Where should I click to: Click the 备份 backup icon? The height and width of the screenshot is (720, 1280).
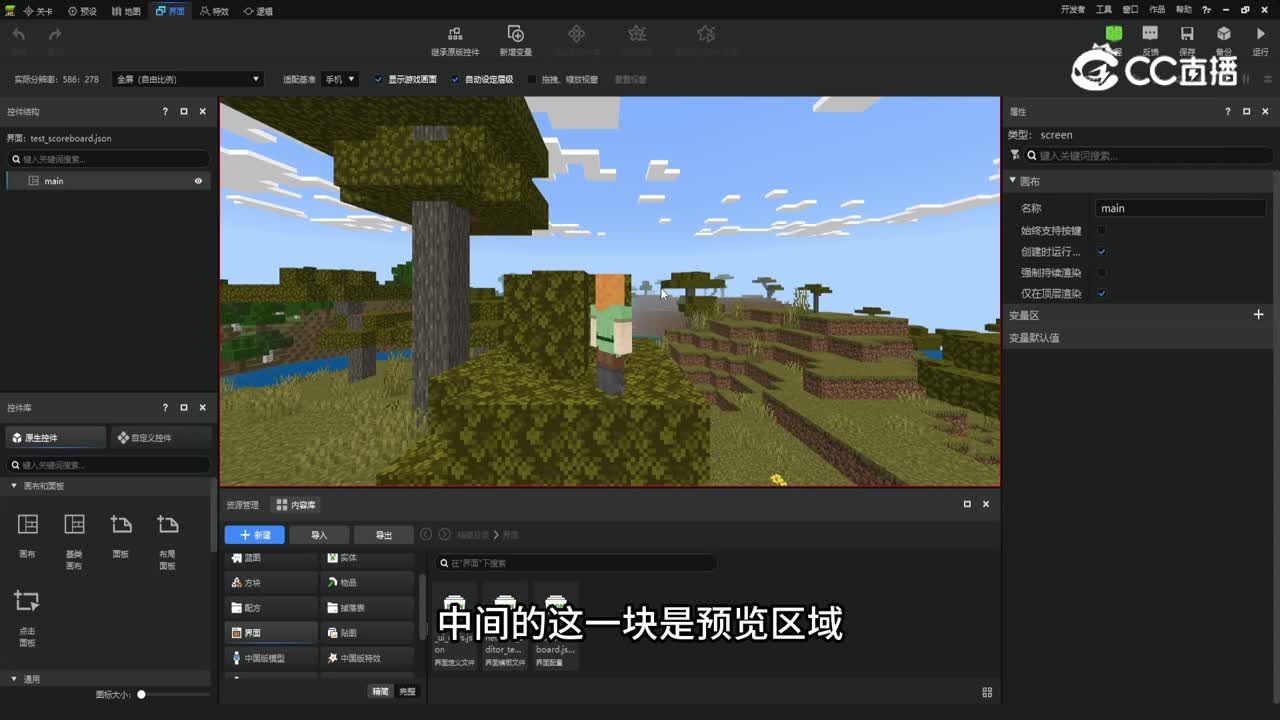pyautogui.click(x=1224, y=34)
